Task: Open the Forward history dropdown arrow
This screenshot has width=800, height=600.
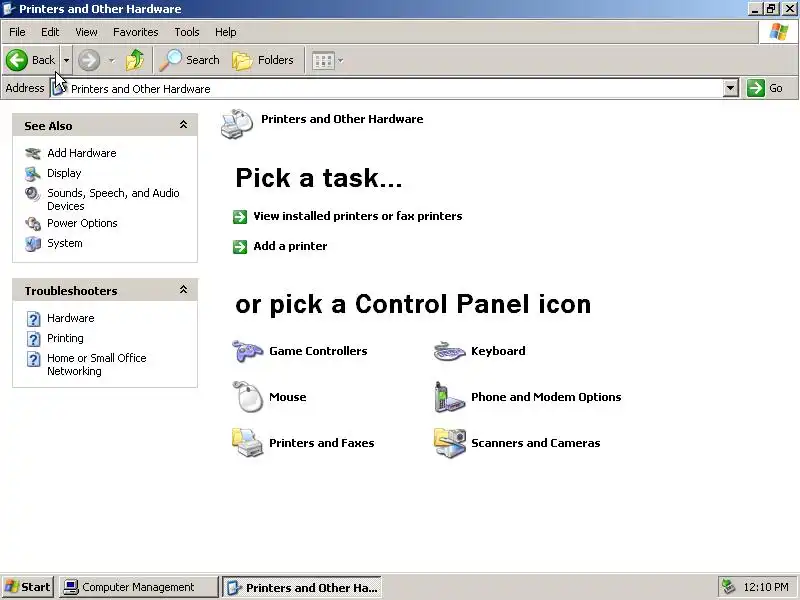Action: click(x=111, y=60)
